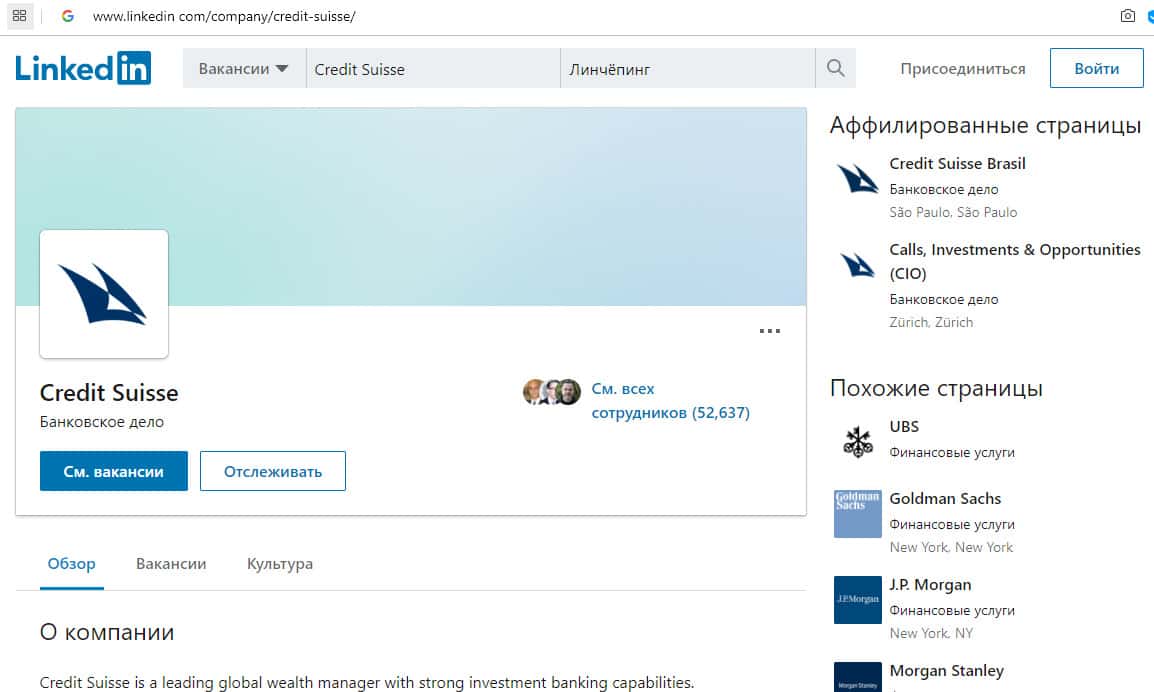Image resolution: width=1154 pixels, height=692 pixels.
Task: Open the three-dot more options menu
Action: click(770, 331)
